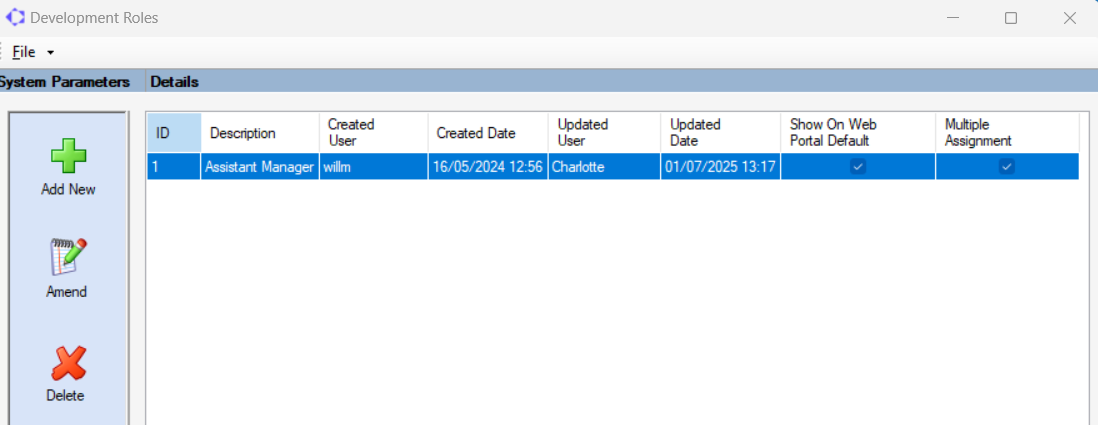Click the Charlotte updated user cell

605,167
